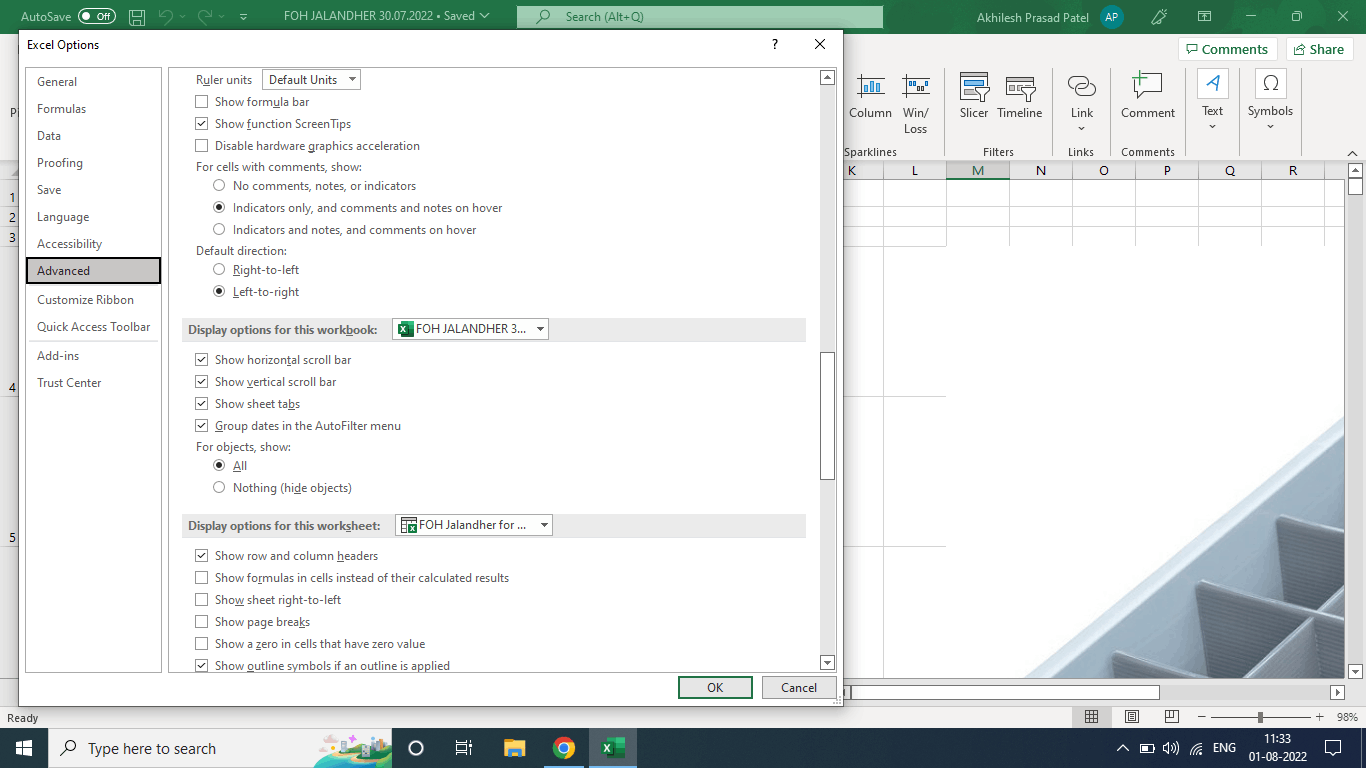The image size is (1366, 768).
Task: Adjust the zoom slider in status bar
Action: (x=1260, y=717)
